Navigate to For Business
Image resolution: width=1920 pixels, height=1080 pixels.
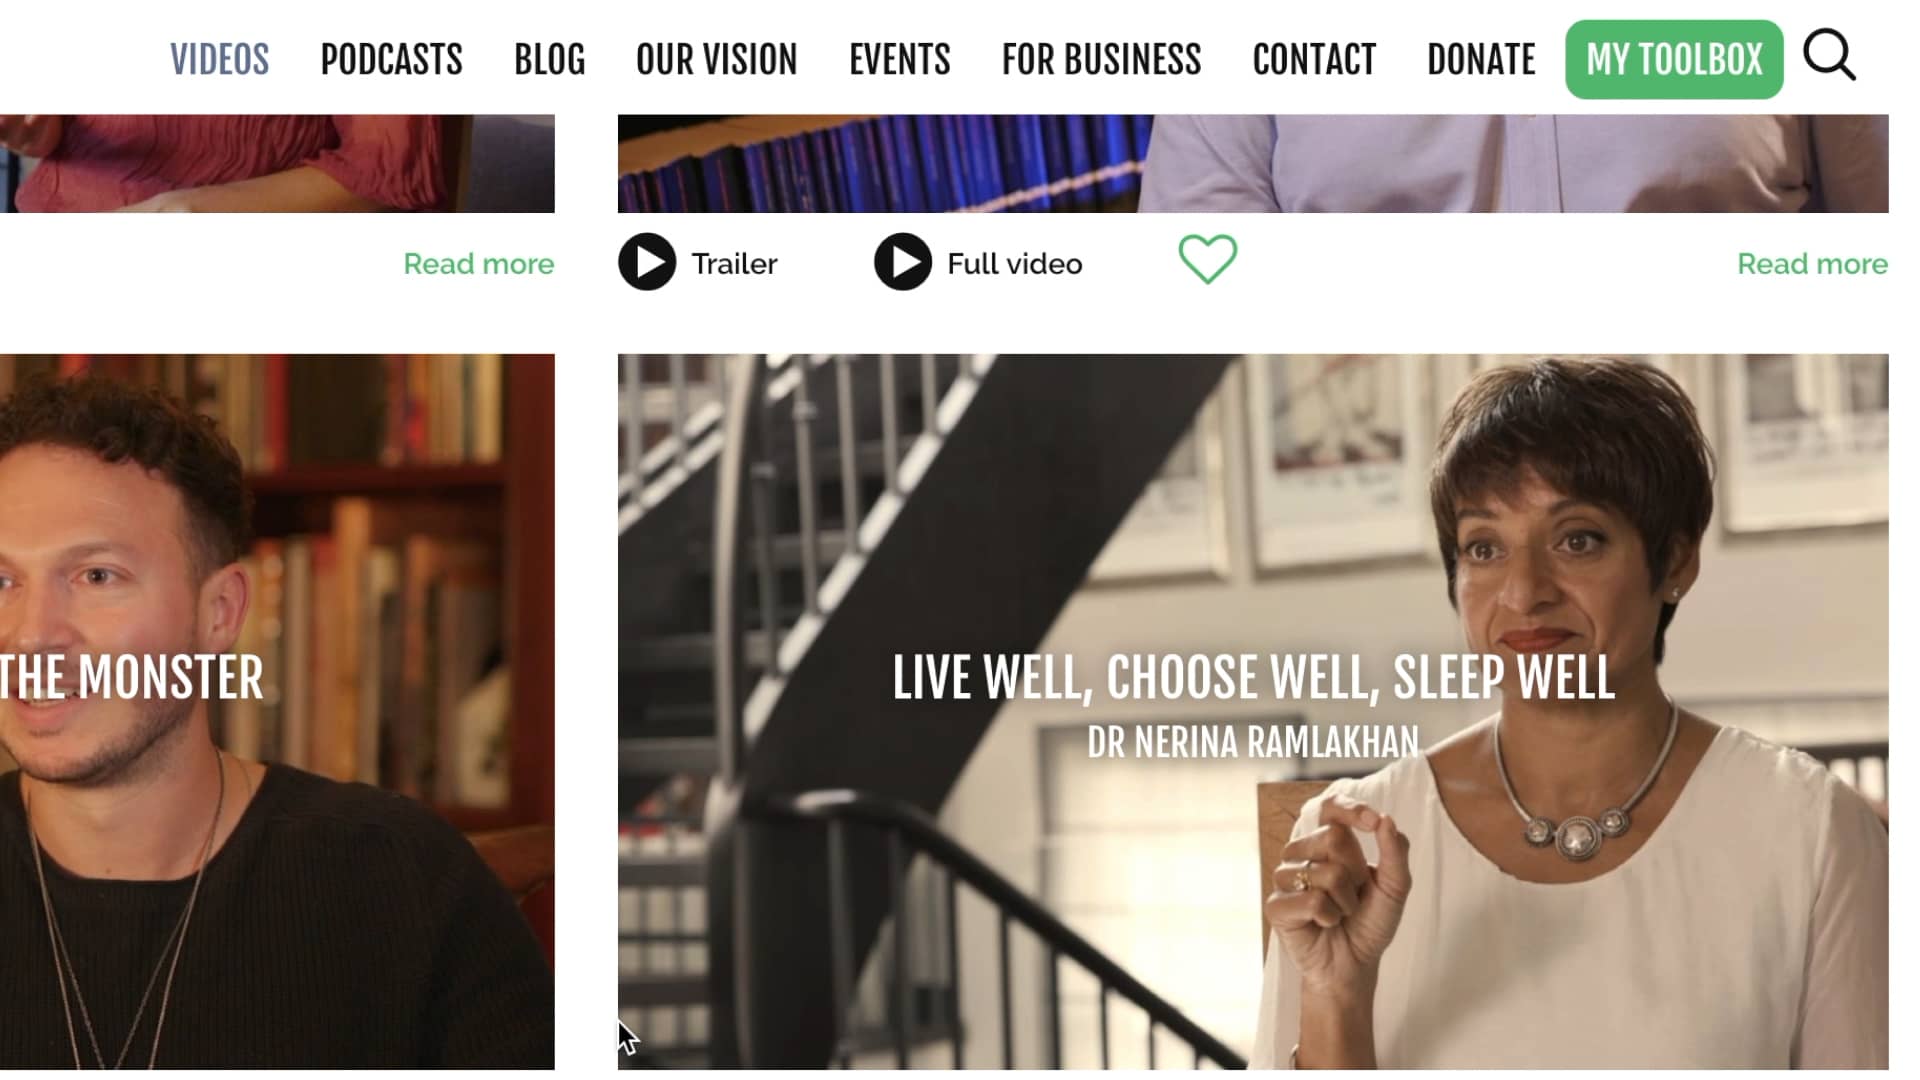pyautogui.click(x=1101, y=59)
